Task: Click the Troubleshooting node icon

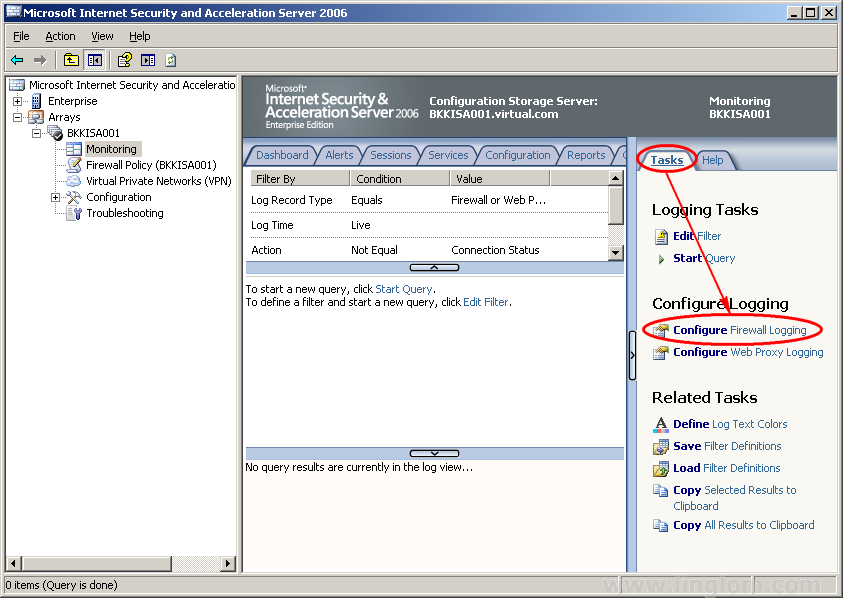Action: (x=74, y=213)
